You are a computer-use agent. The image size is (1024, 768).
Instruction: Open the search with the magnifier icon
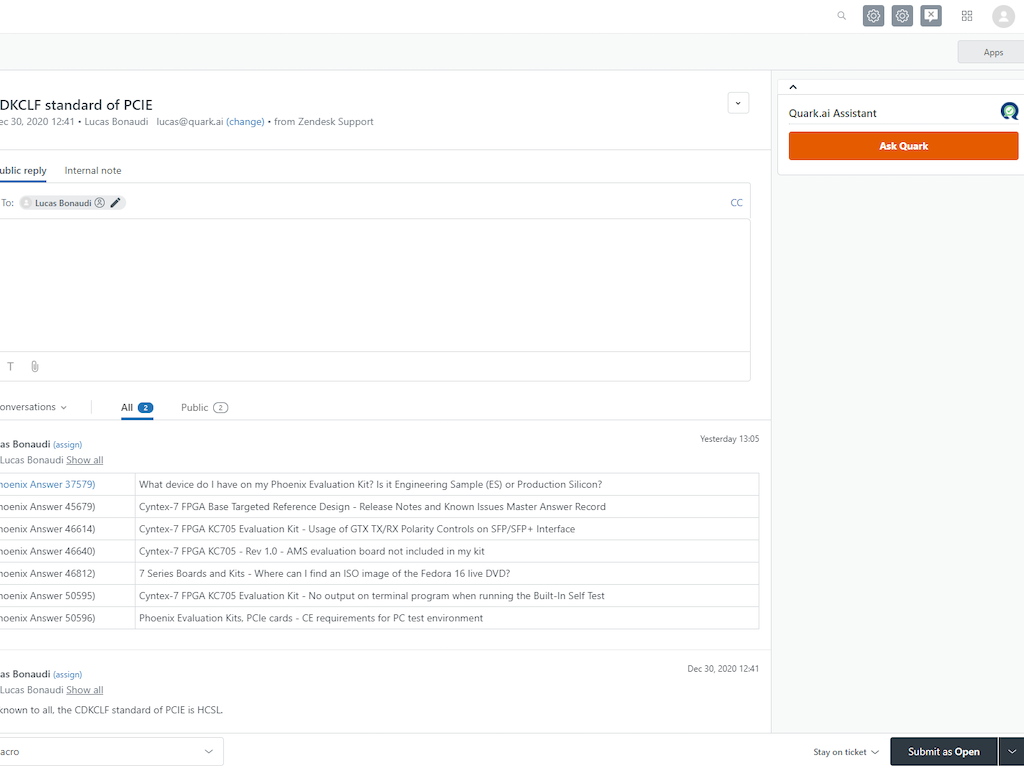pyautogui.click(x=841, y=16)
